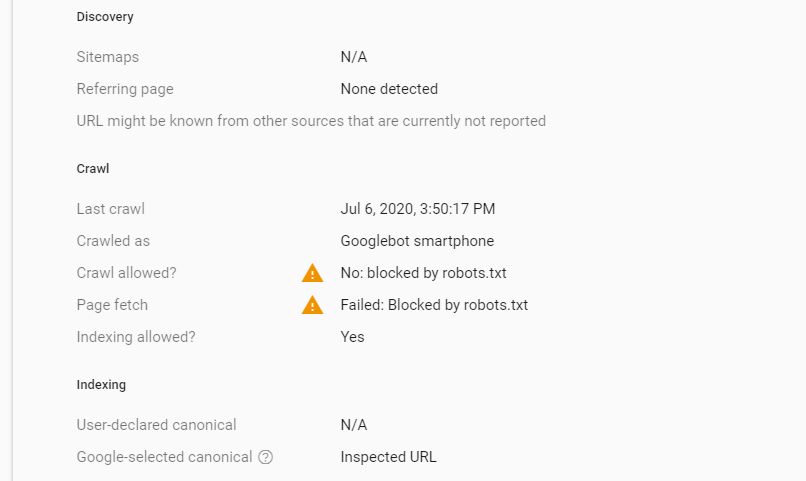Image resolution: width=806 pixels, height=481 pixels.
Task: Click the Last crawl label
Action: (111, 209)
